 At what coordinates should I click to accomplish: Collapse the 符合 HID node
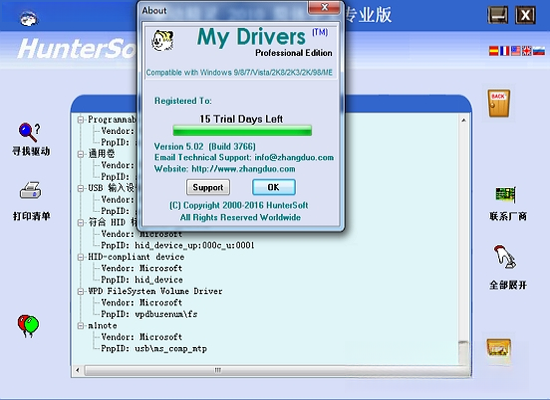(81, 222)
